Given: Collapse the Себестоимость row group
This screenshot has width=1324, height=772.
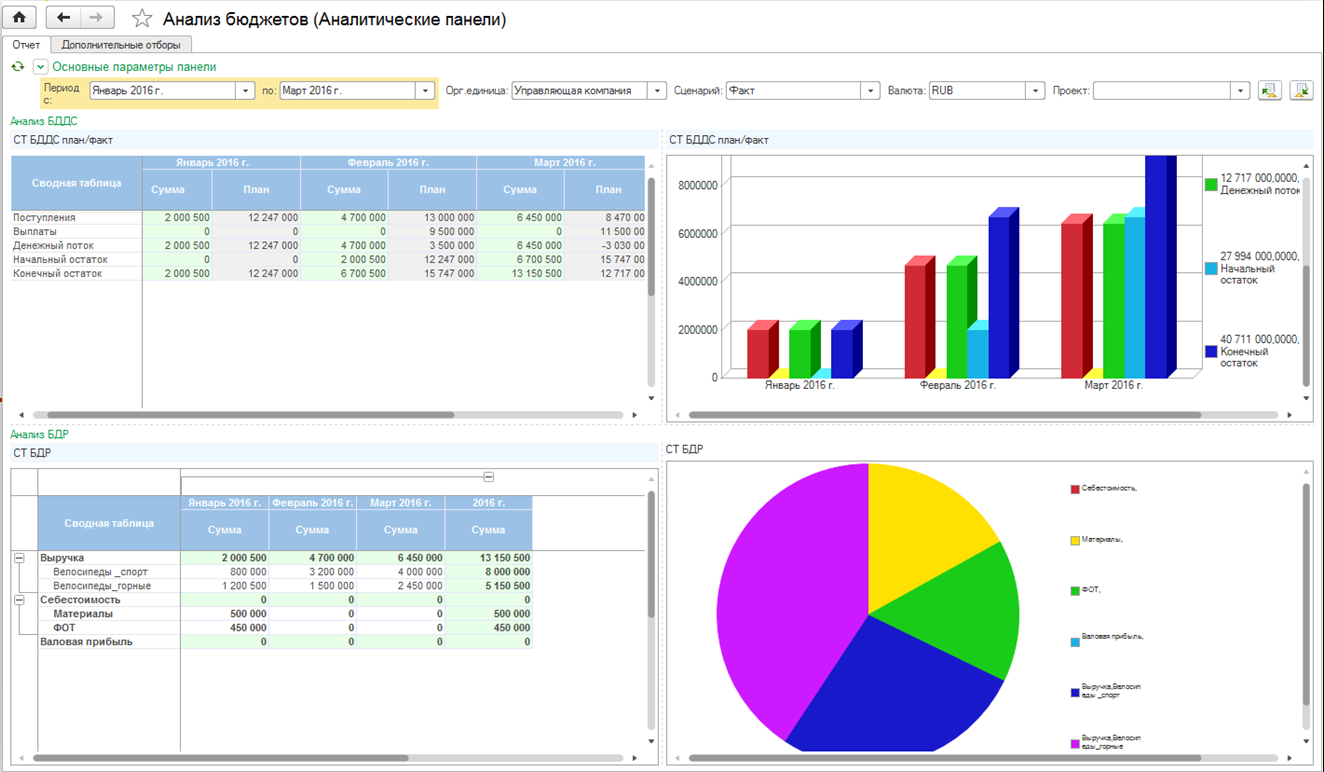Looking at the screenshot, I should pyautogui.click(x=19, y=600).
